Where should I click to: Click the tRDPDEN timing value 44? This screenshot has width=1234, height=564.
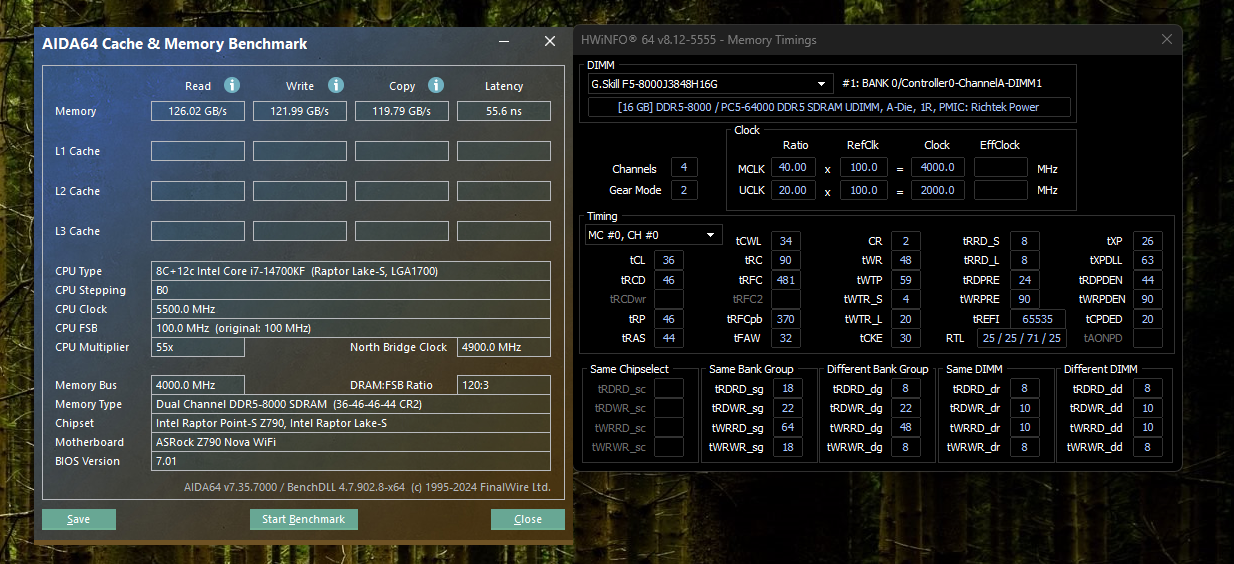(1147, 280)
